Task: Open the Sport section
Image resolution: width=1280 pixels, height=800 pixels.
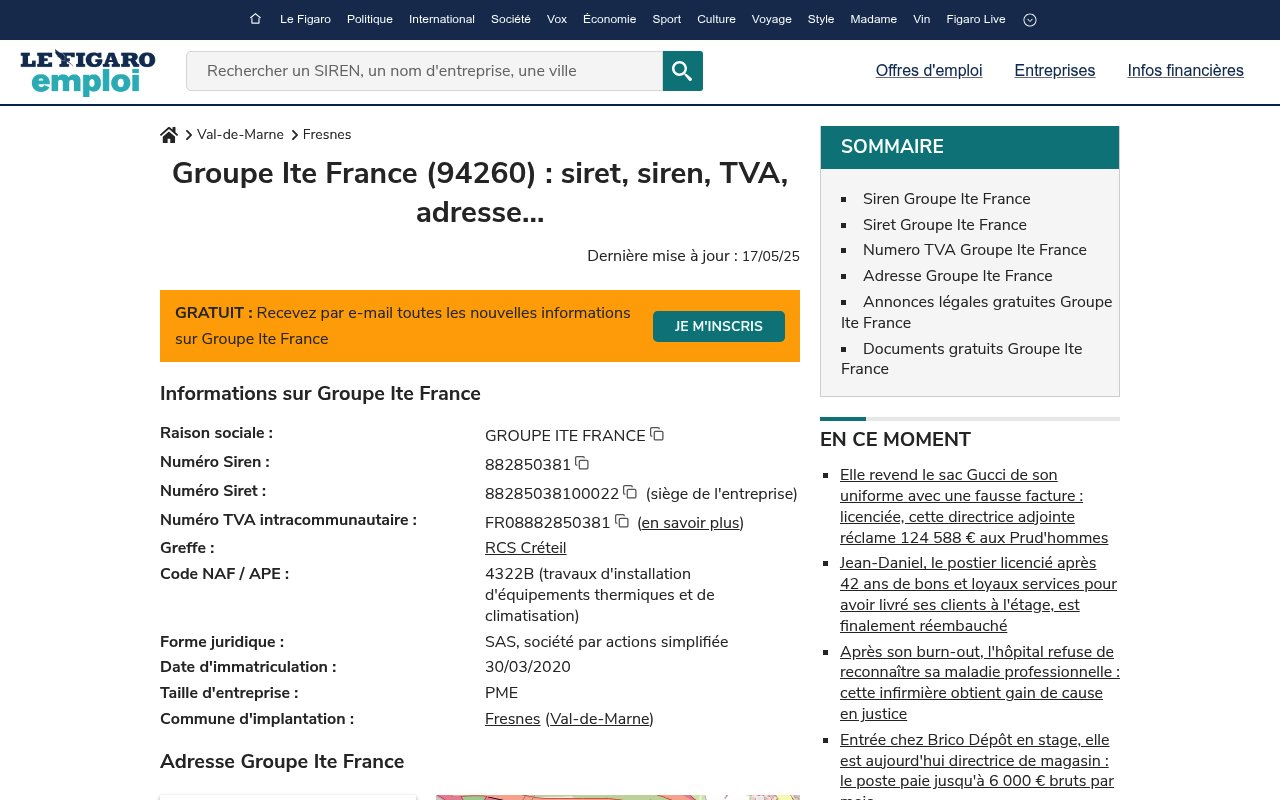Action: [x=667, y=19]
